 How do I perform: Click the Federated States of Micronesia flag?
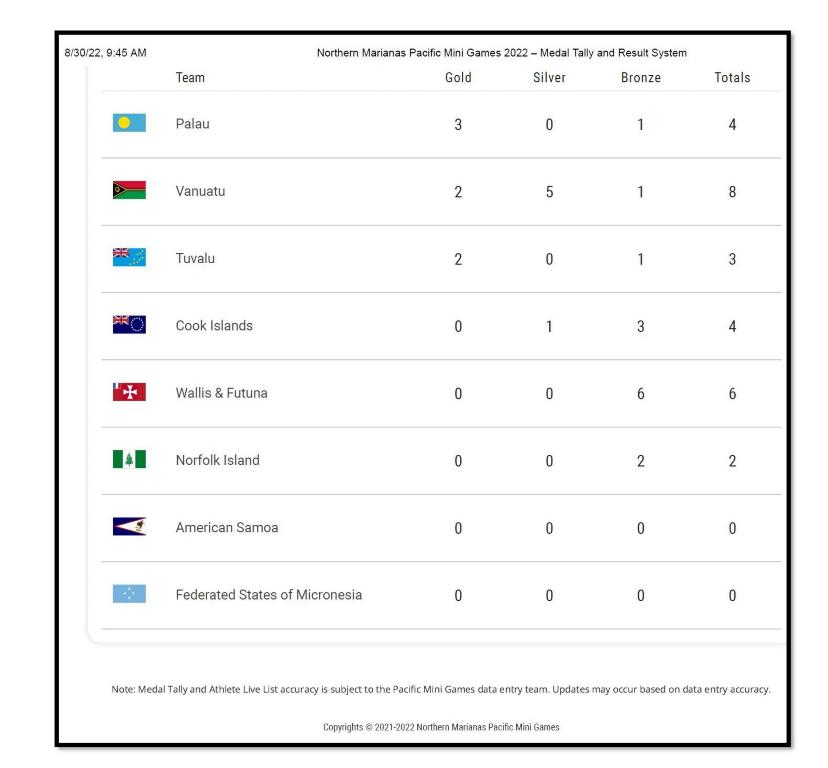point(130,595)
